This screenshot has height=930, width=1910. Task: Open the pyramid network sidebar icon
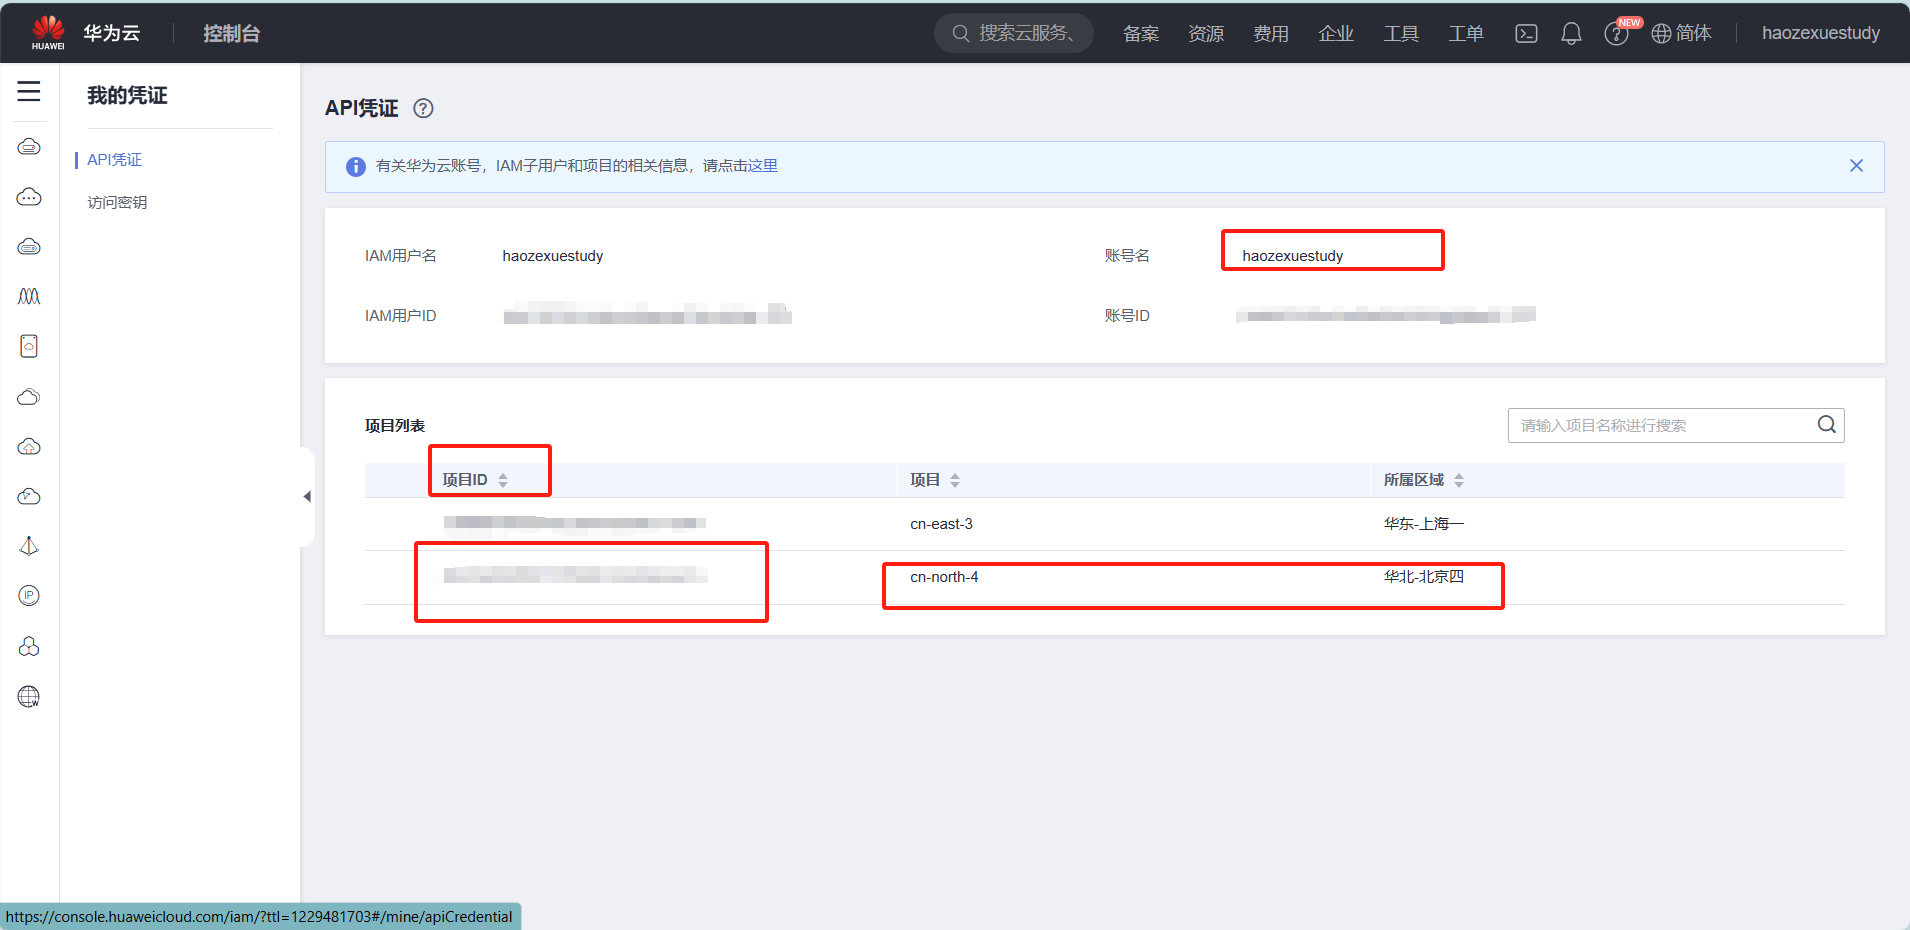tap(29, 546)
